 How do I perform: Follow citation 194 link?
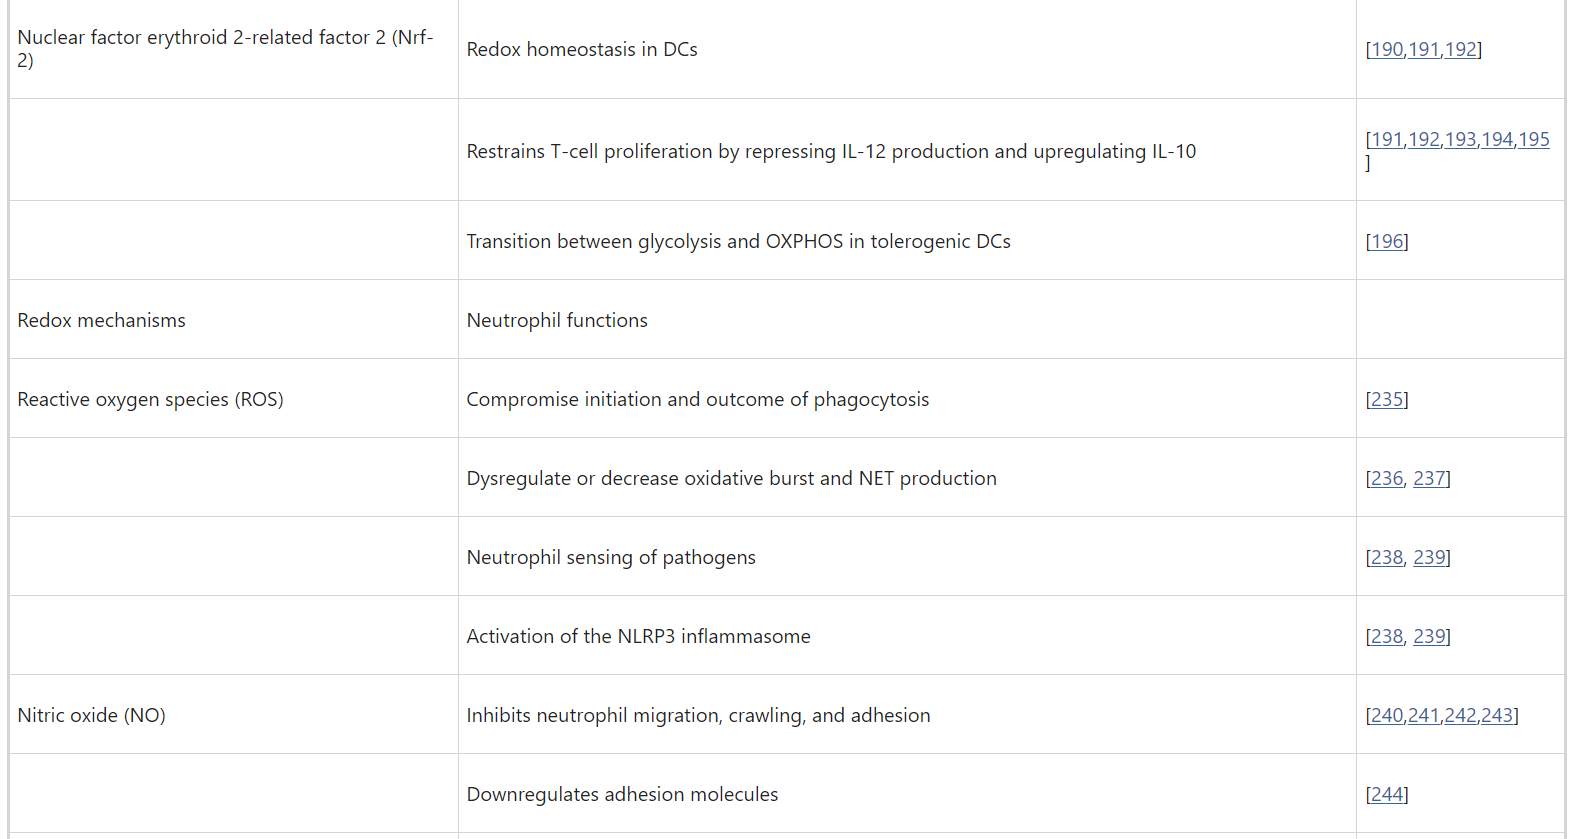pos(1497,140)
